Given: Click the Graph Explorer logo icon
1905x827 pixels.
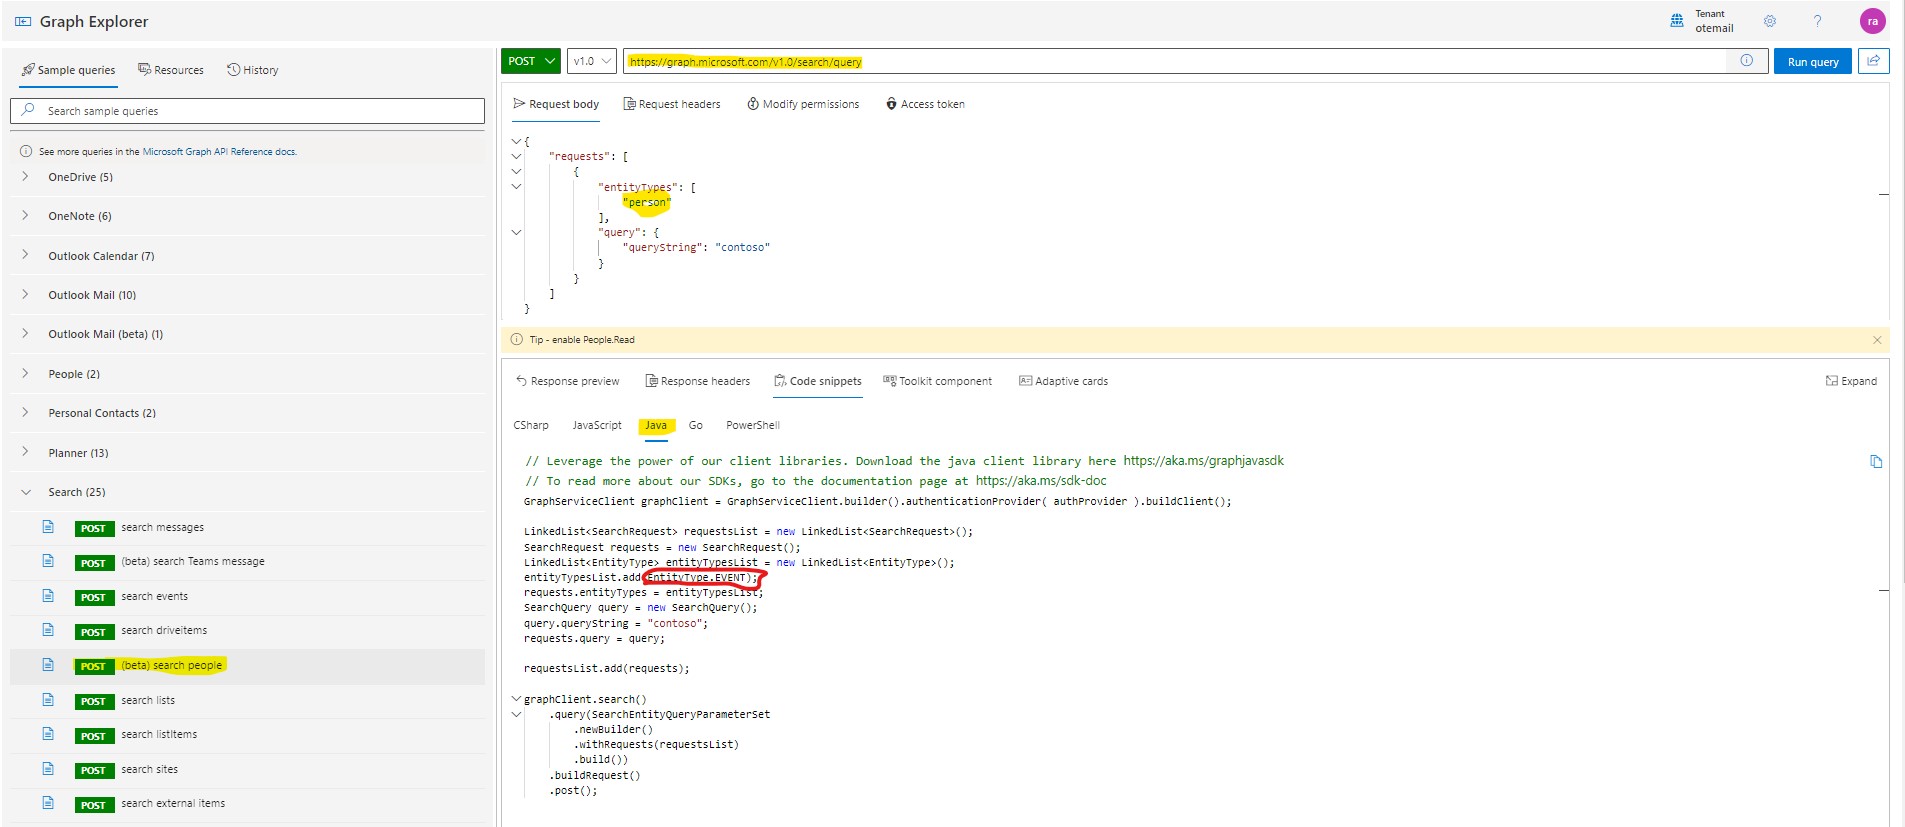Looking at the screenshot, I should [22, 21].
